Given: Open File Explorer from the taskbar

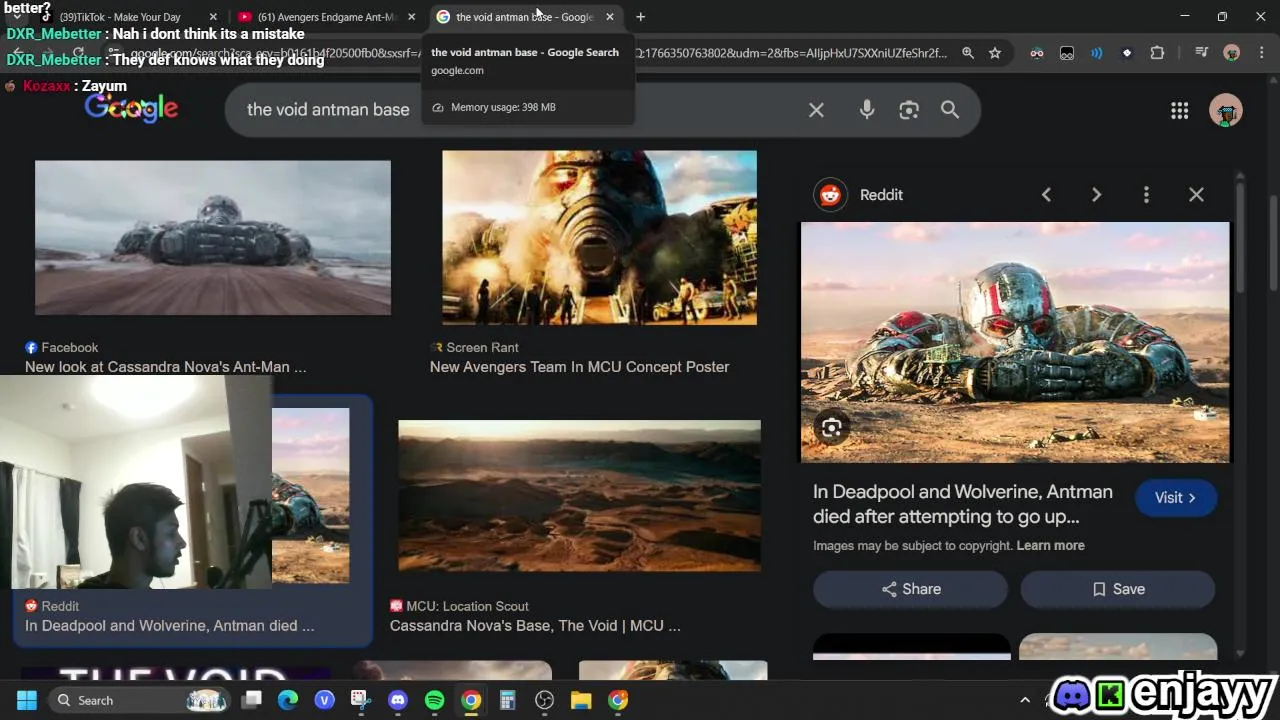Looking at the screenshot, I should click(581, 700).
